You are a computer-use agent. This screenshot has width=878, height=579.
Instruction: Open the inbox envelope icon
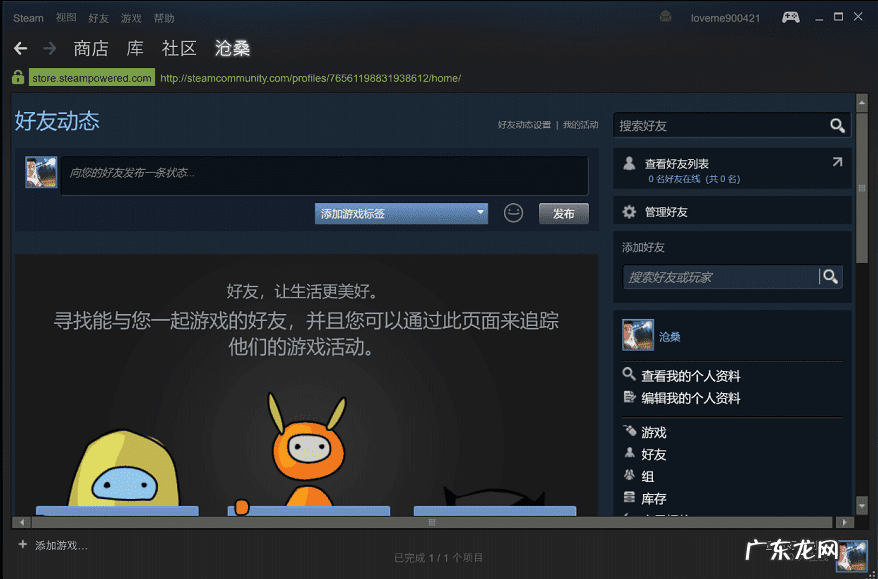click(x=665, y=17)
